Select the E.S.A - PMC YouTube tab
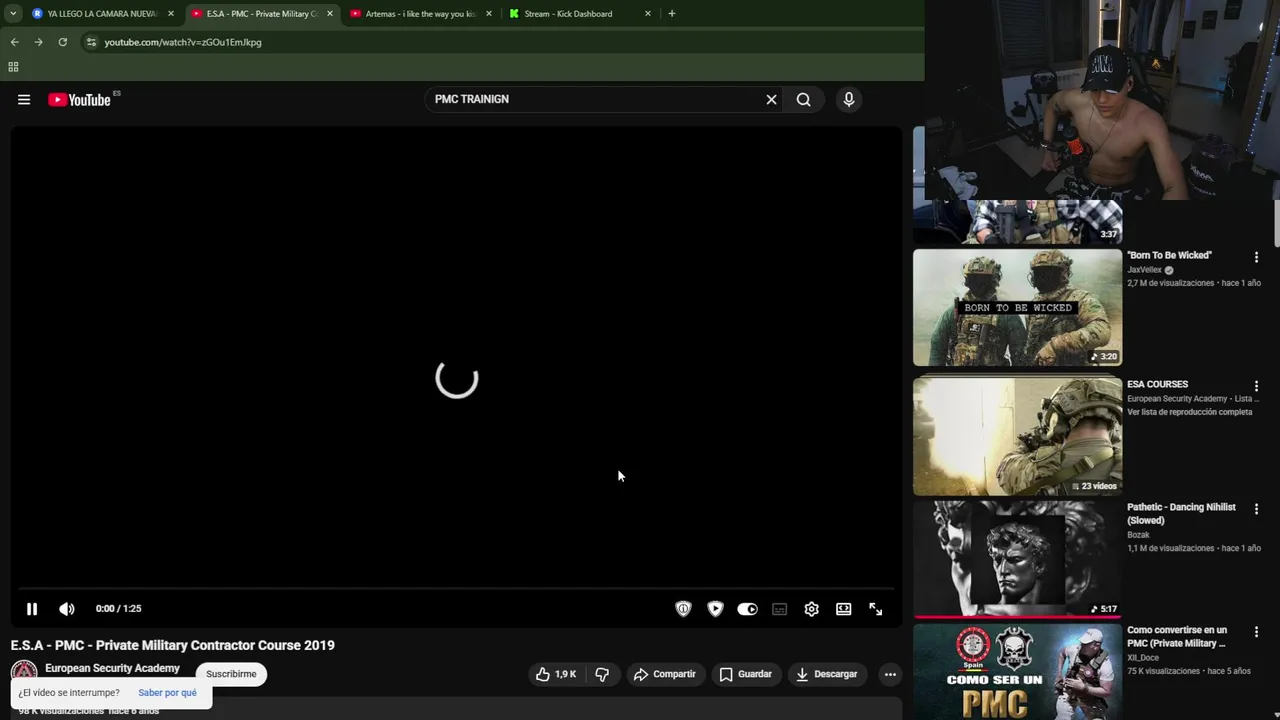Screen dimensions: 1280x720 (262, 14)
